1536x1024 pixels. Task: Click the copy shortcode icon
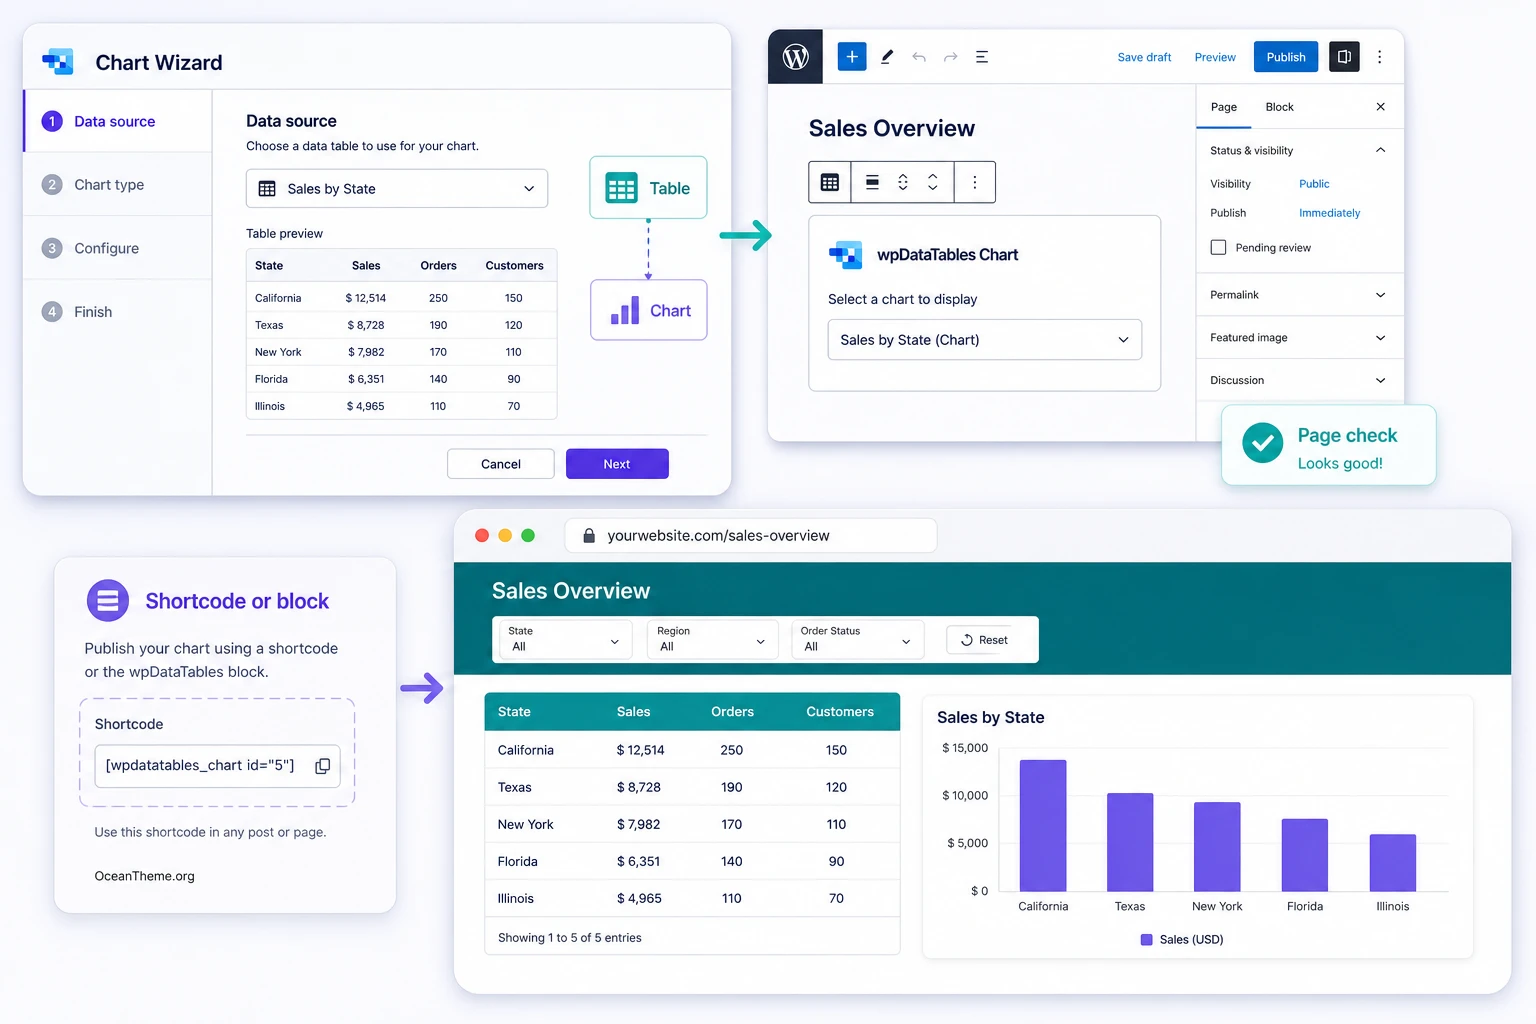coord(323,766)
